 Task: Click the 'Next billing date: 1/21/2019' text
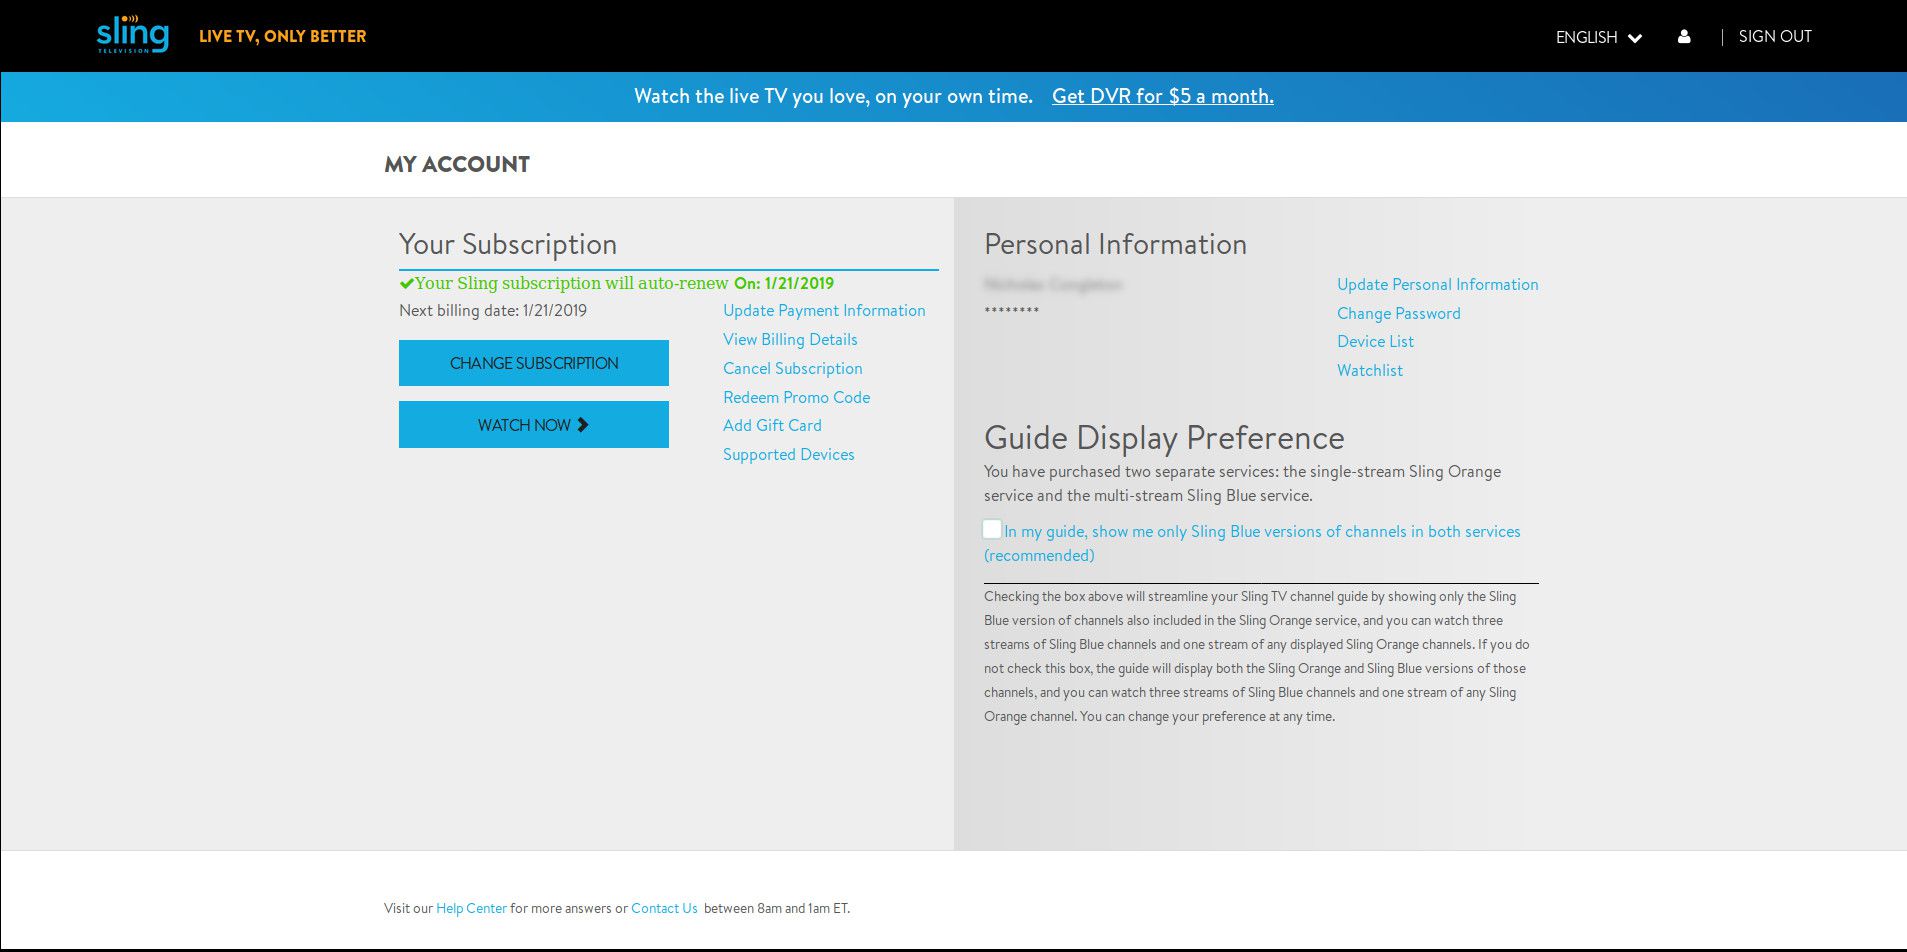click(493, 311)
